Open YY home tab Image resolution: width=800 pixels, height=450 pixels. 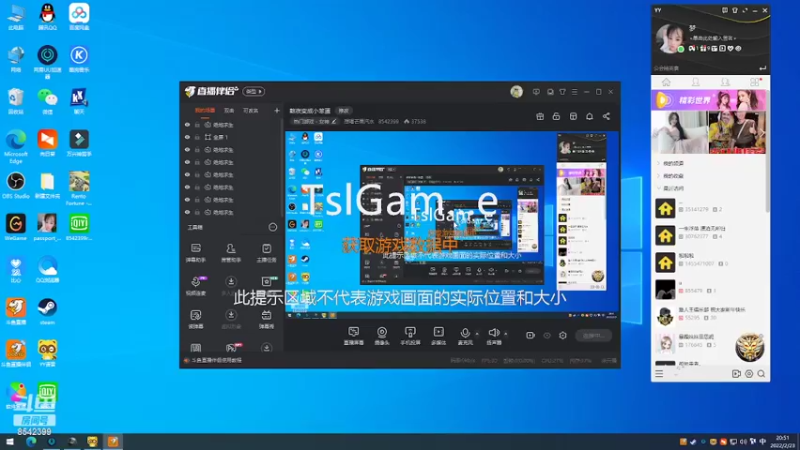pos(666,82)
